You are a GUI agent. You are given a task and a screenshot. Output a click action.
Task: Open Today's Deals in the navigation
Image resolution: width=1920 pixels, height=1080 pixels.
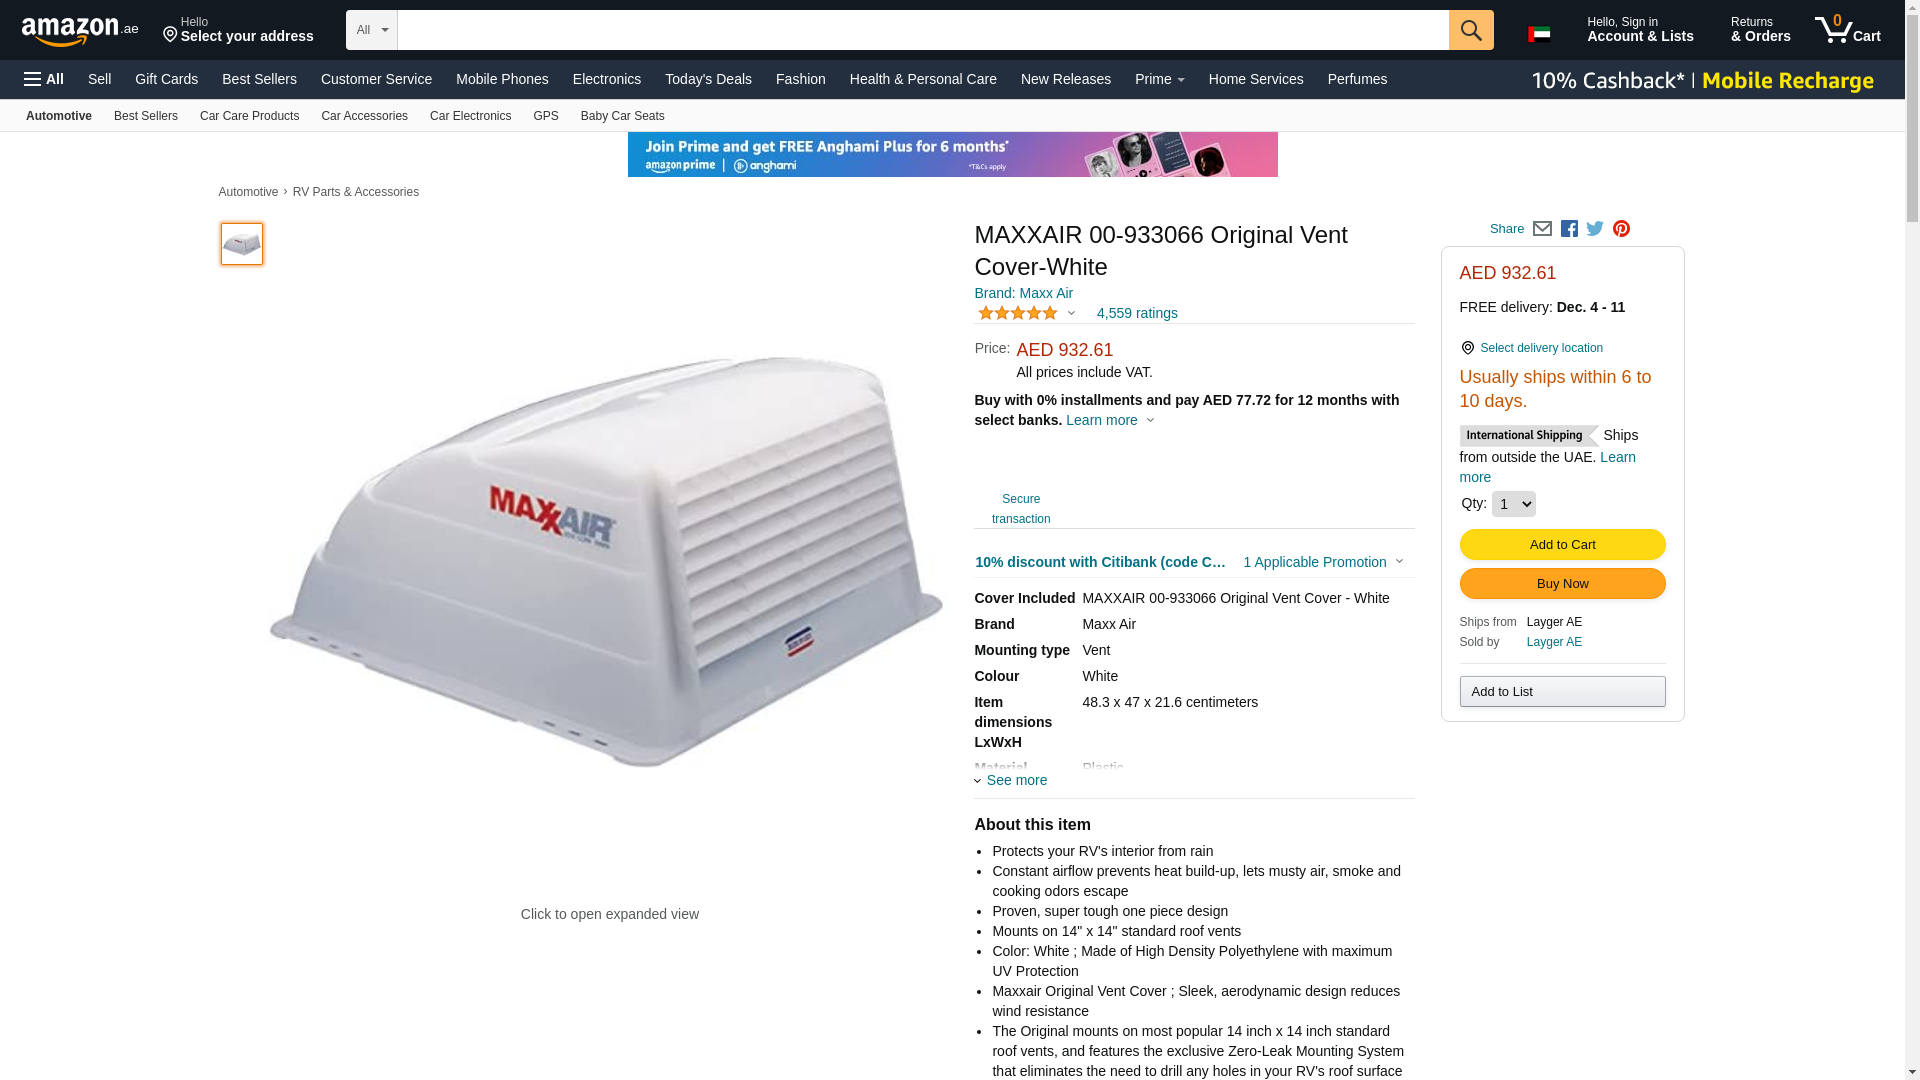(x=708, y=79)
